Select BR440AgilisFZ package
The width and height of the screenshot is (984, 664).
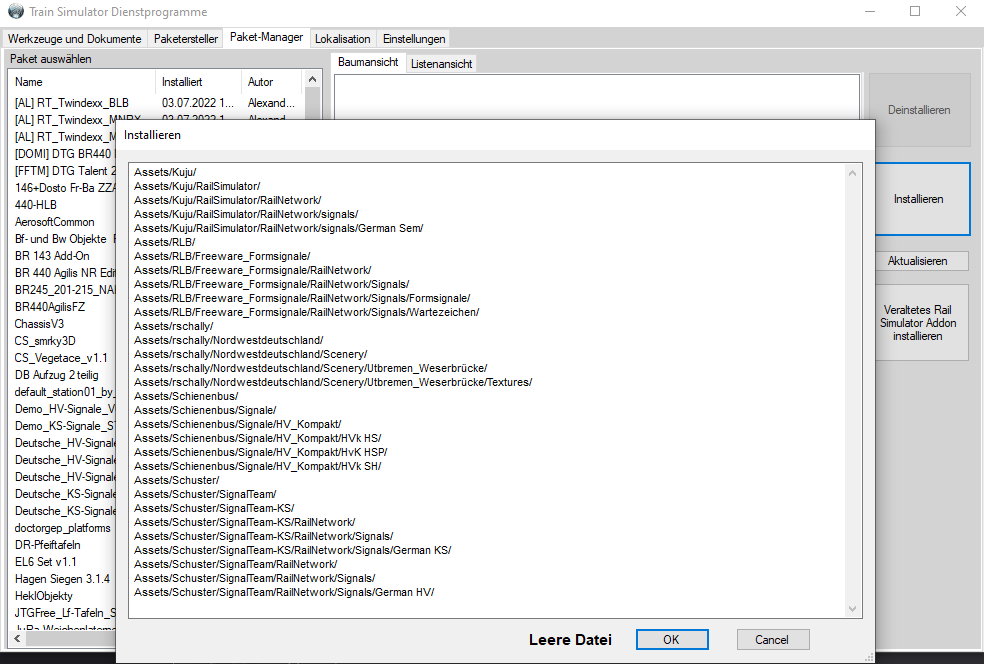pos(50,306)
